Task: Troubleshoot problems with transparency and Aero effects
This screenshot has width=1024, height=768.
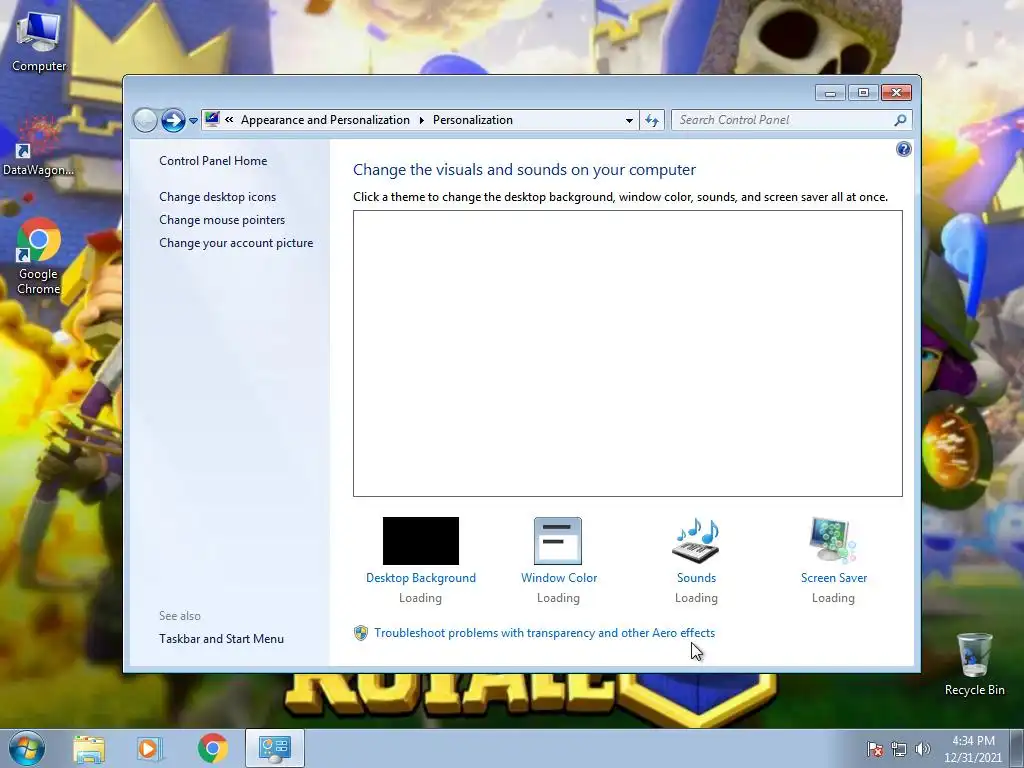Action: [545, 633]
